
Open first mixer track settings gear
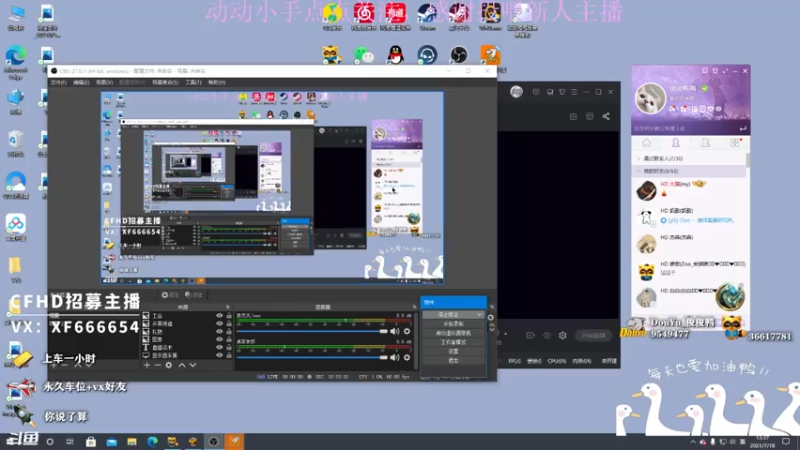click(407, 332)
